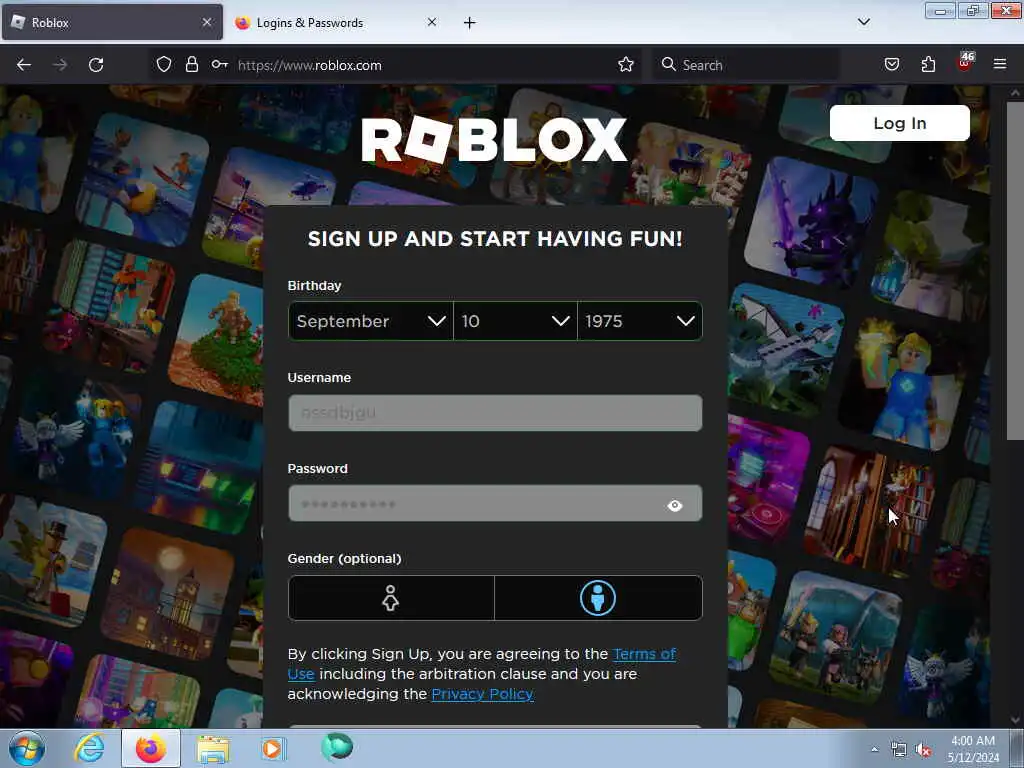Open the birthday year dropdown
Image resolution: width=1024 pixels, height=768 pixels.
(639, 321)
